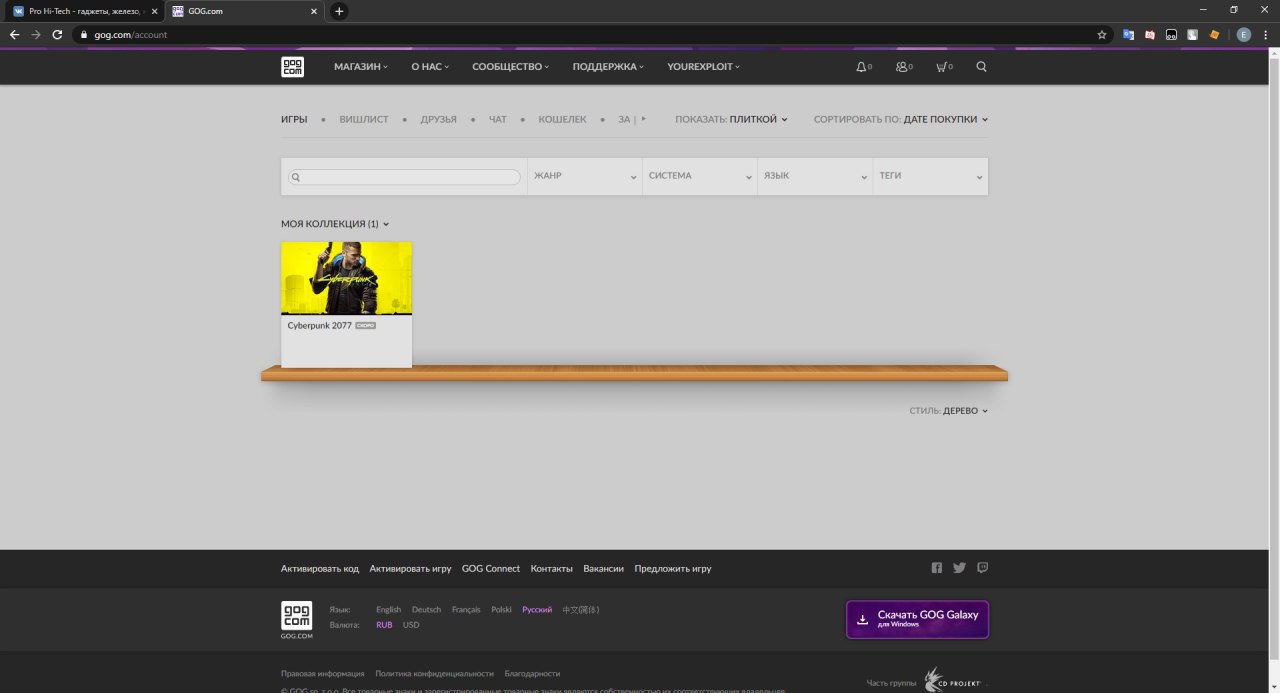Viewport: 1280px width, 693px height.
Task: Click Активировать код link
Action: click(x=320, y=568)
